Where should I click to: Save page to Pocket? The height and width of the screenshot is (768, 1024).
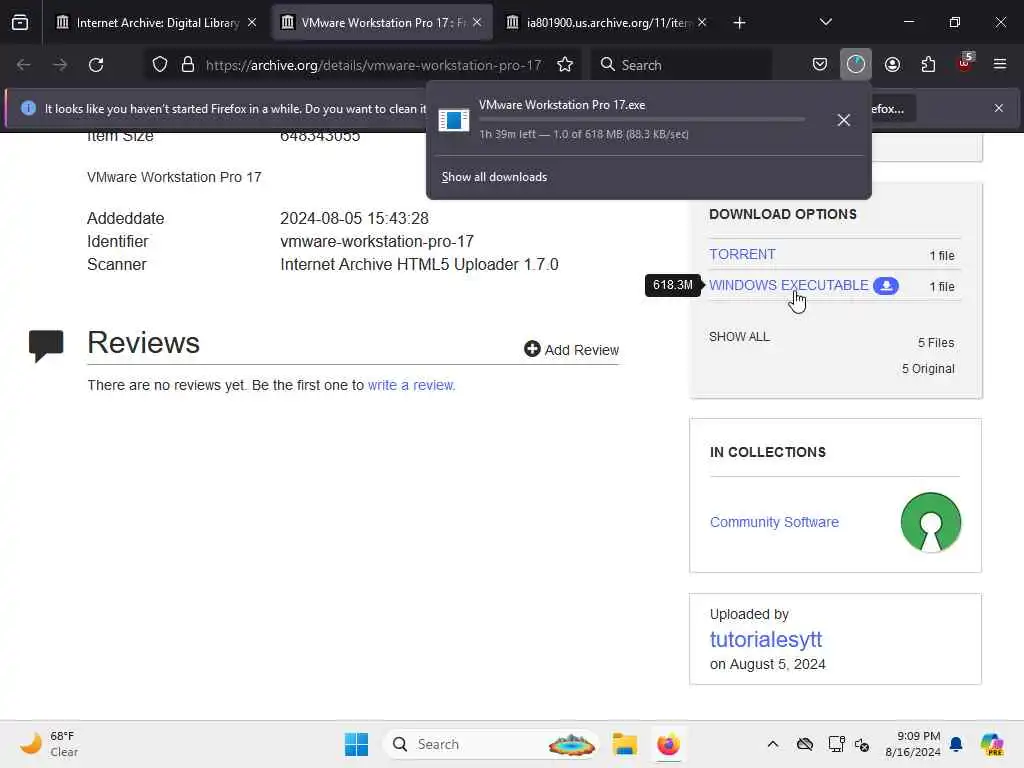point(820,65)
